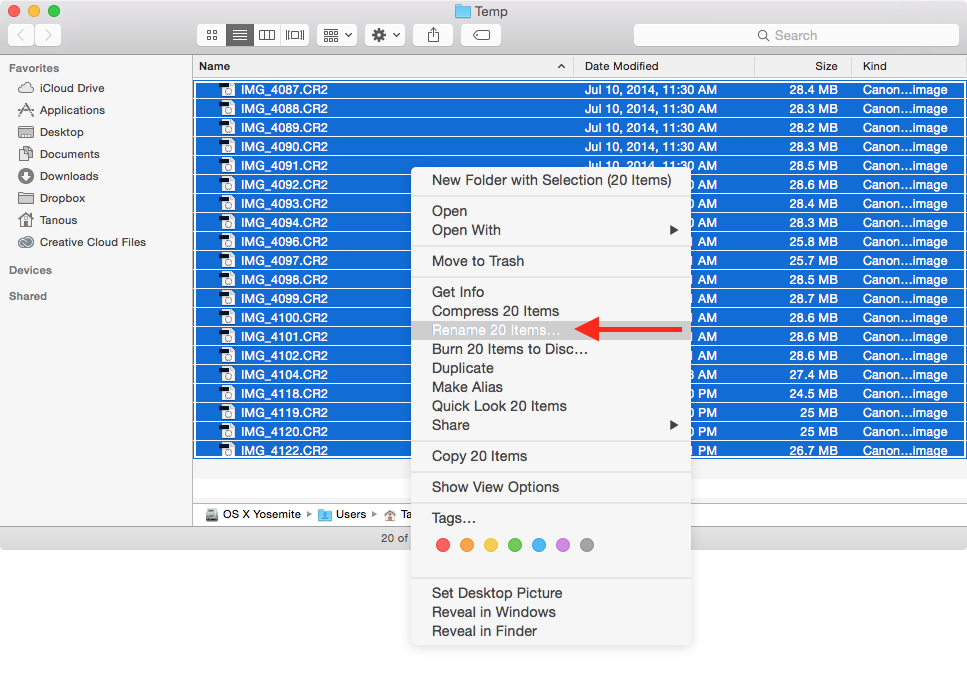Switch to list view in toolbar
The width and height of the screenshot is (967, 673).
(239, 35)
